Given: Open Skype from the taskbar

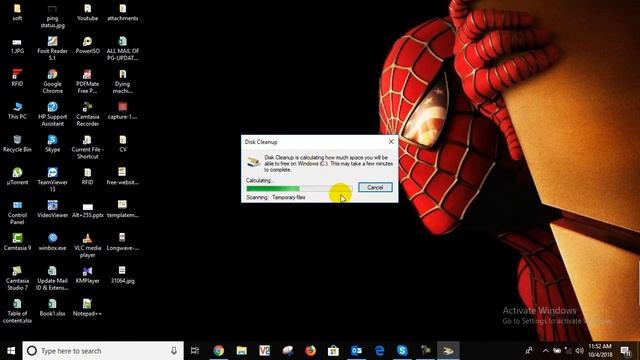Looking at the screenshot, I should tap(402, 351).
